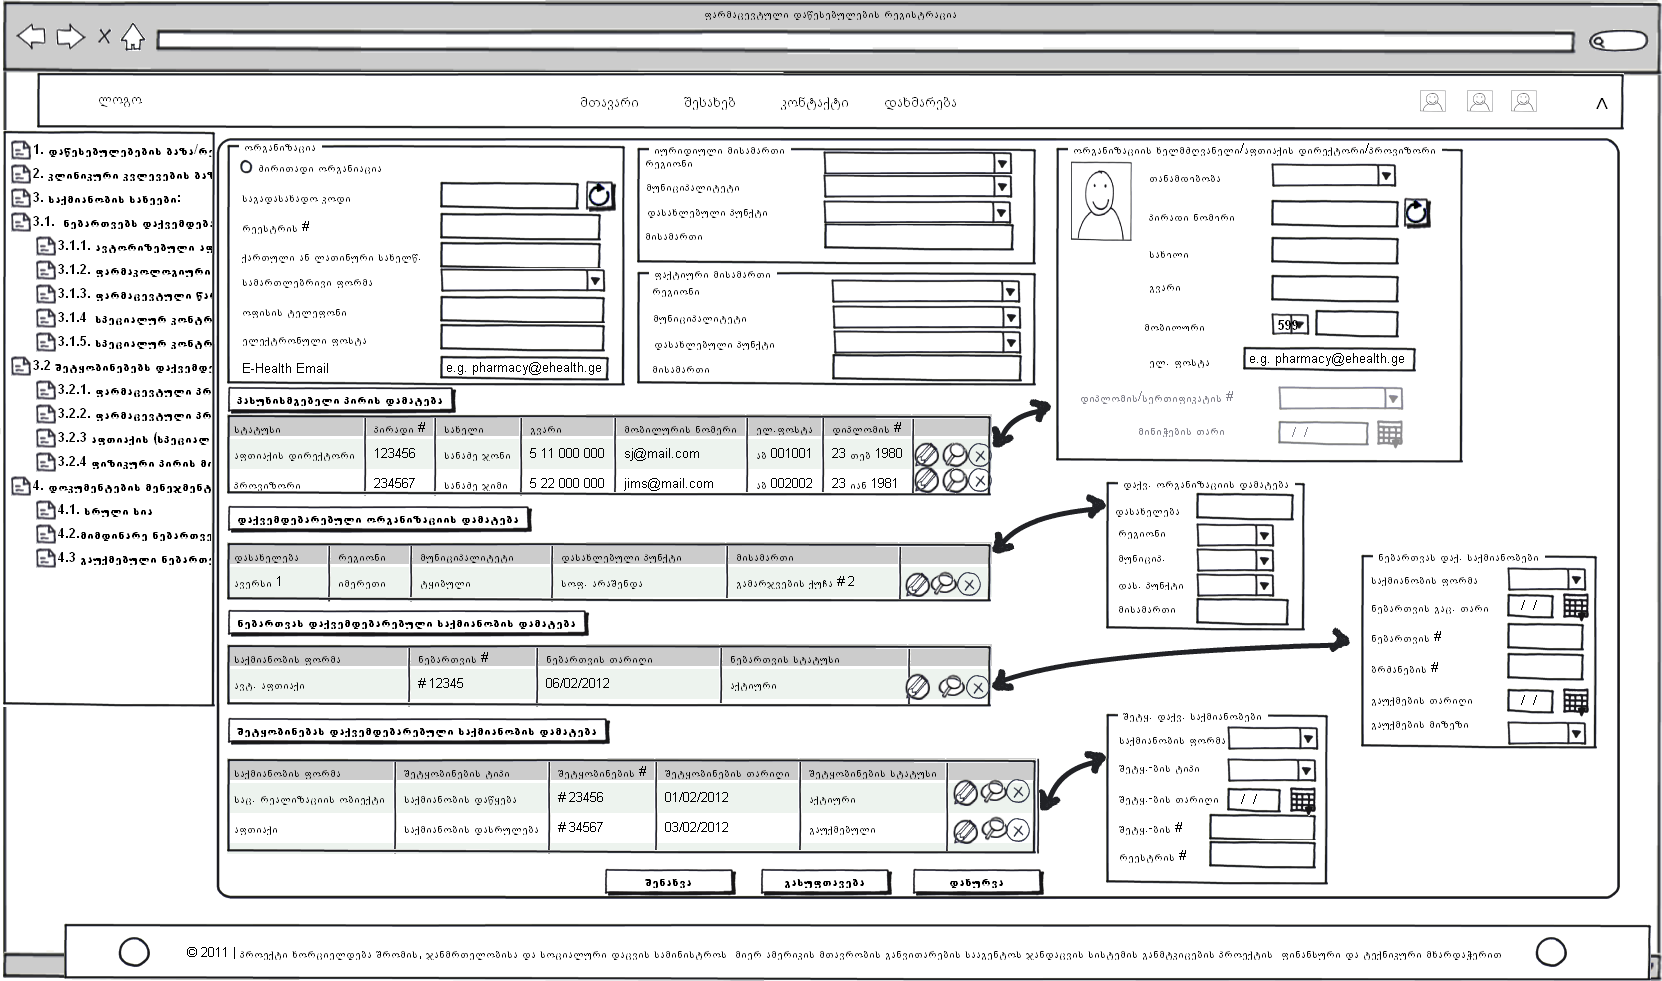Click the refresh icon next to personal number field

click(1416, 213)
